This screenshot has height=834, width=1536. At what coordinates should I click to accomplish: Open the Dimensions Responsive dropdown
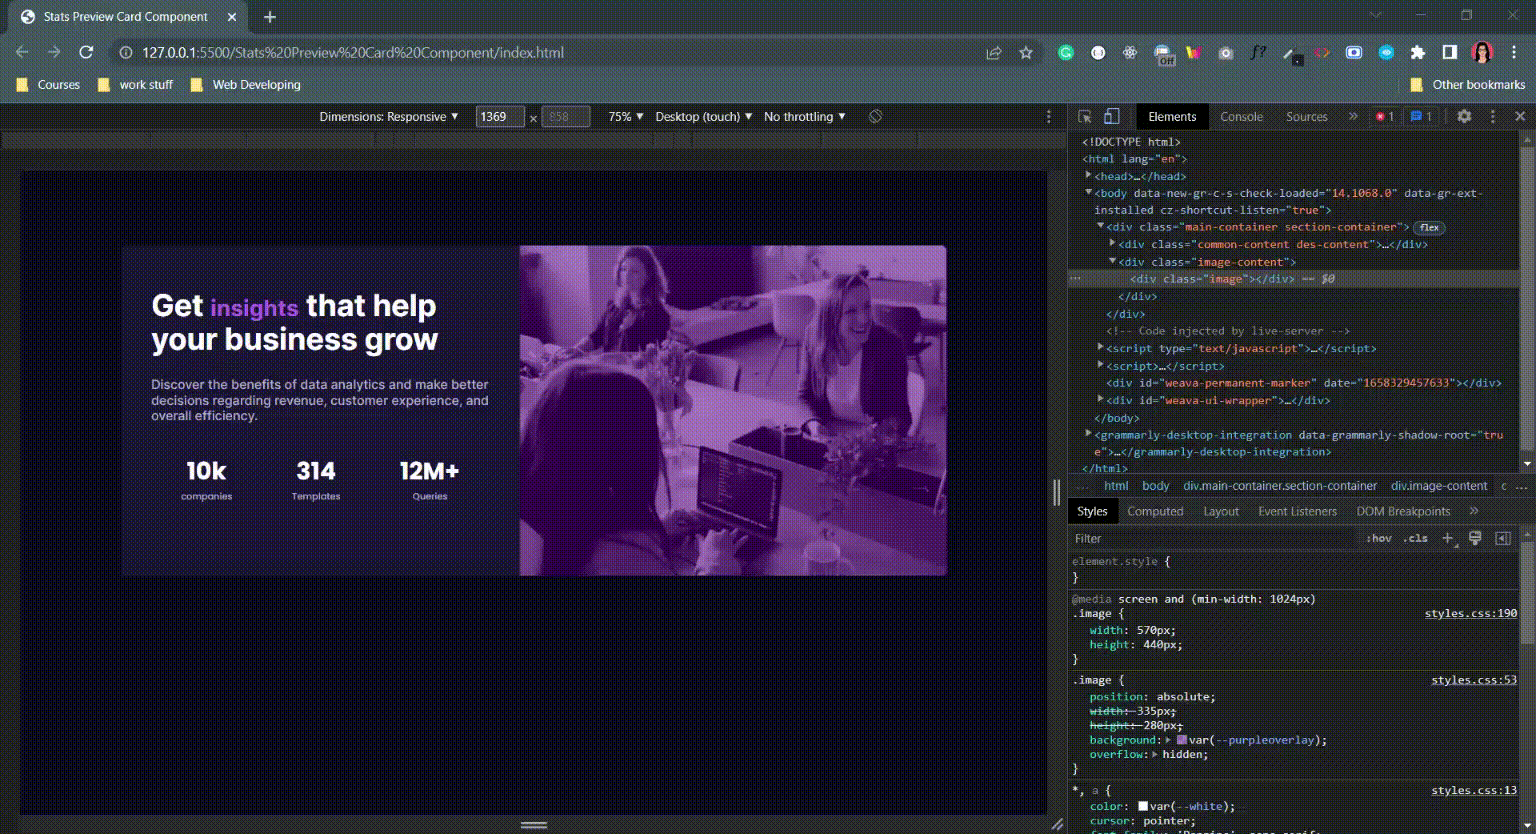(x=388, y=117)
